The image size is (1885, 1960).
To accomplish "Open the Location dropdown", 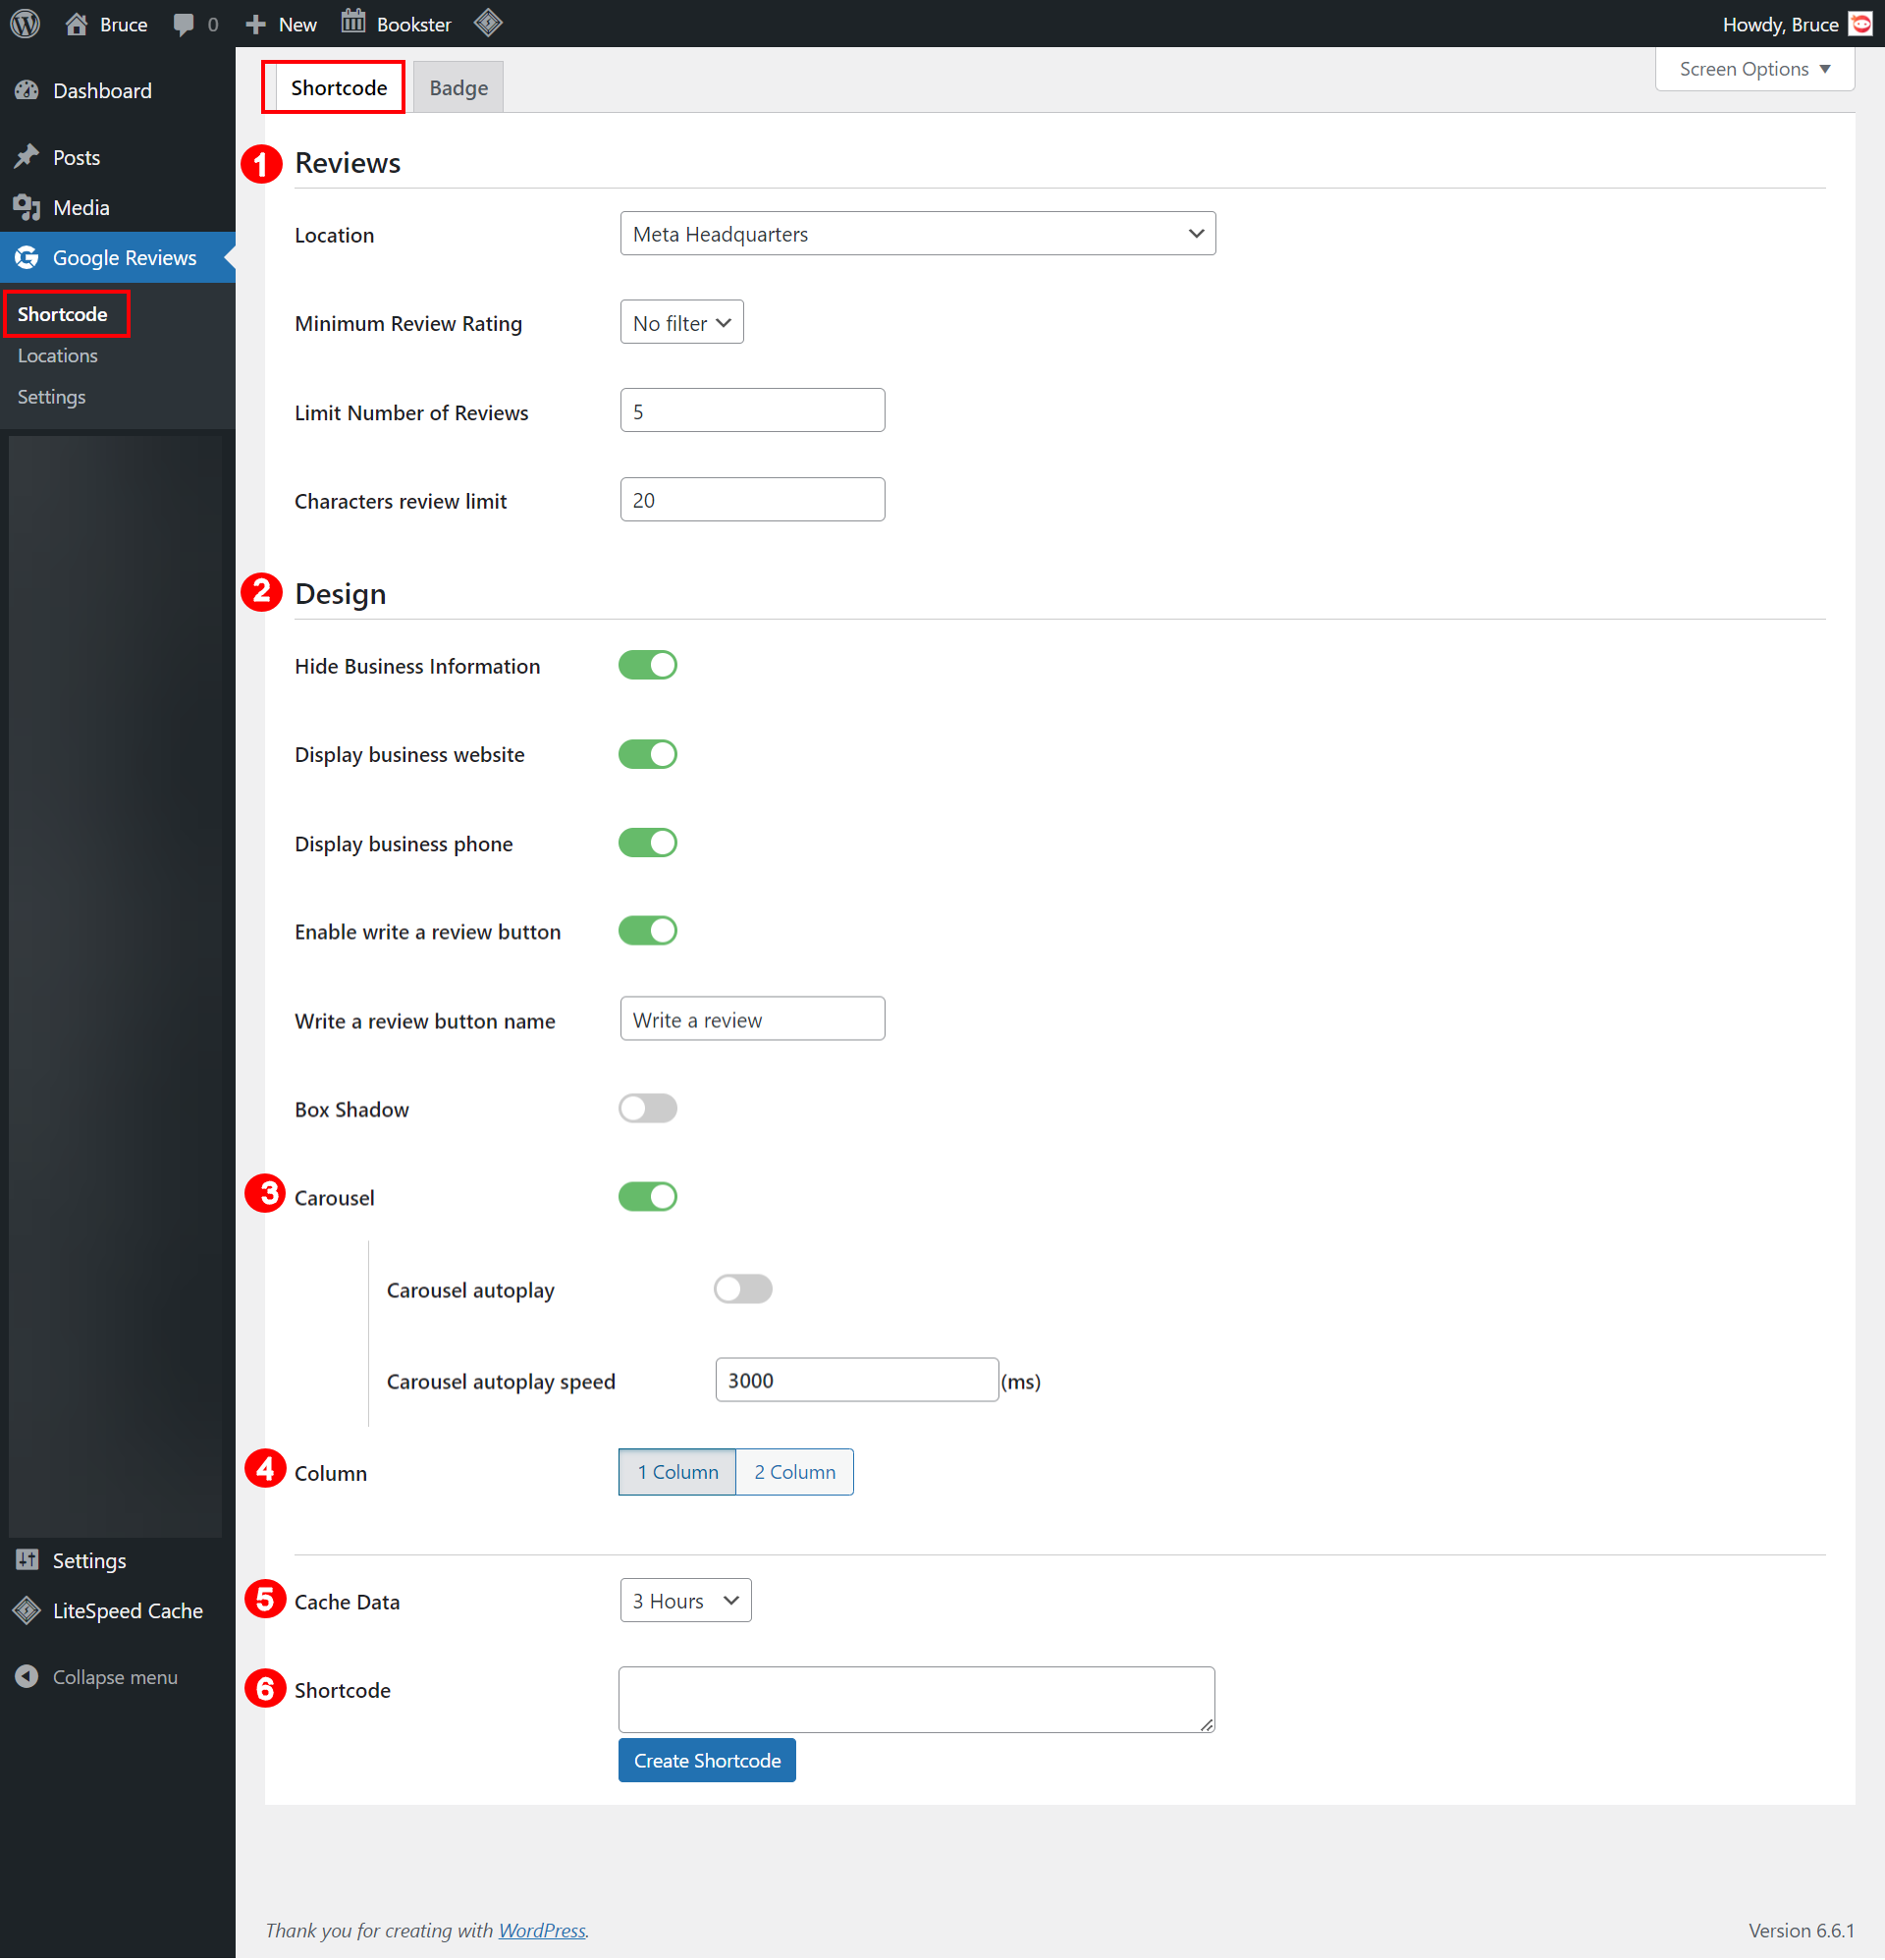I will pyautogui.click(x=917, y=233).
